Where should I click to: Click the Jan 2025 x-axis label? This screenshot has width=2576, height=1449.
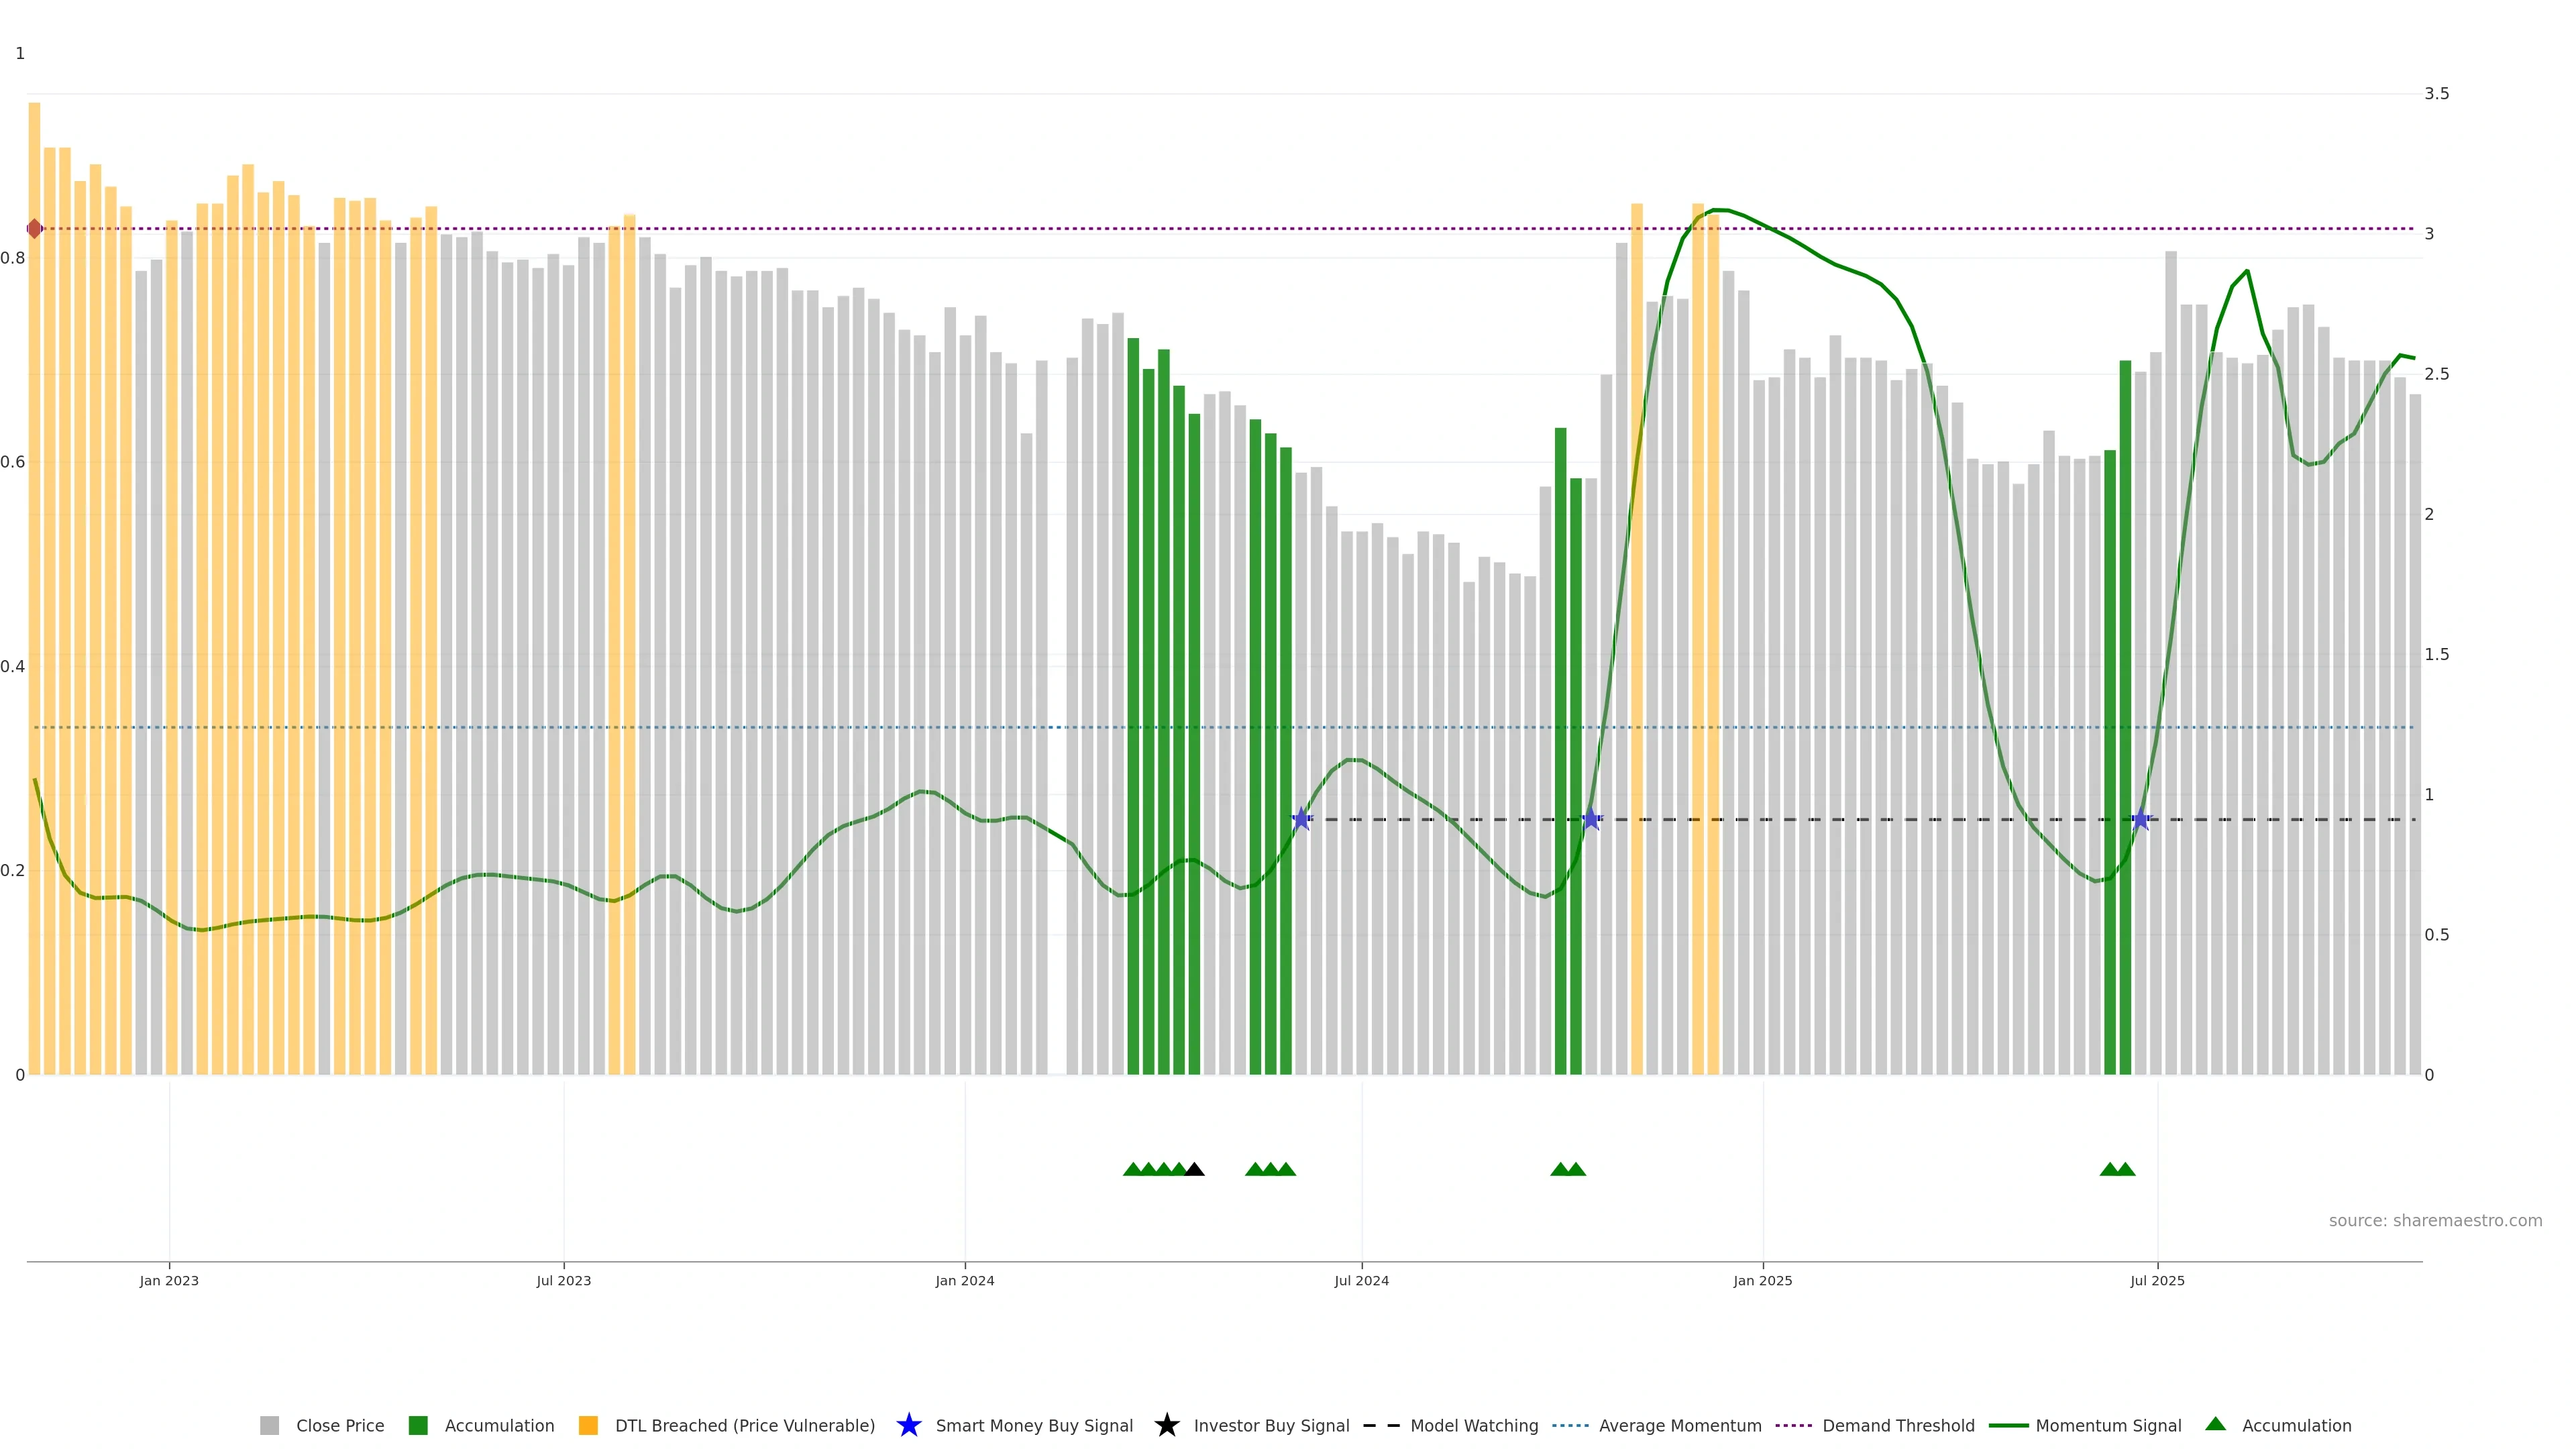(1762, 1280)
